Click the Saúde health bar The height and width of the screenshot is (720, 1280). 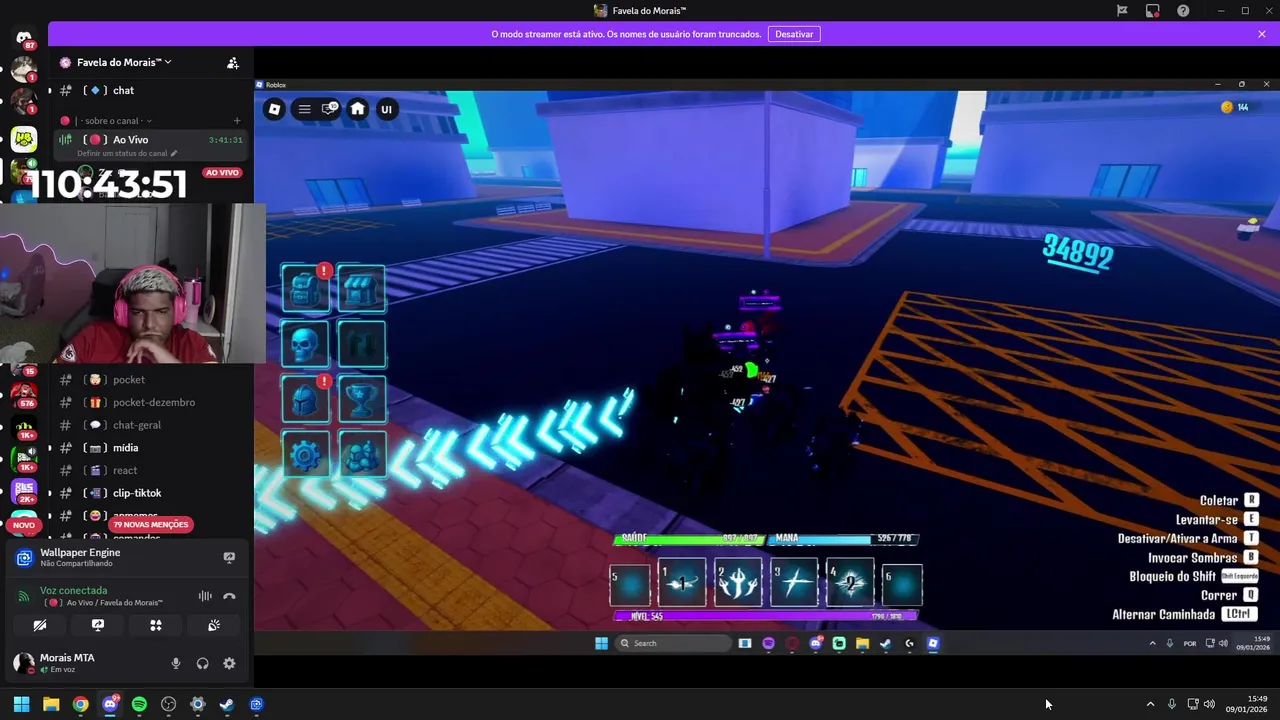[690, 538]
